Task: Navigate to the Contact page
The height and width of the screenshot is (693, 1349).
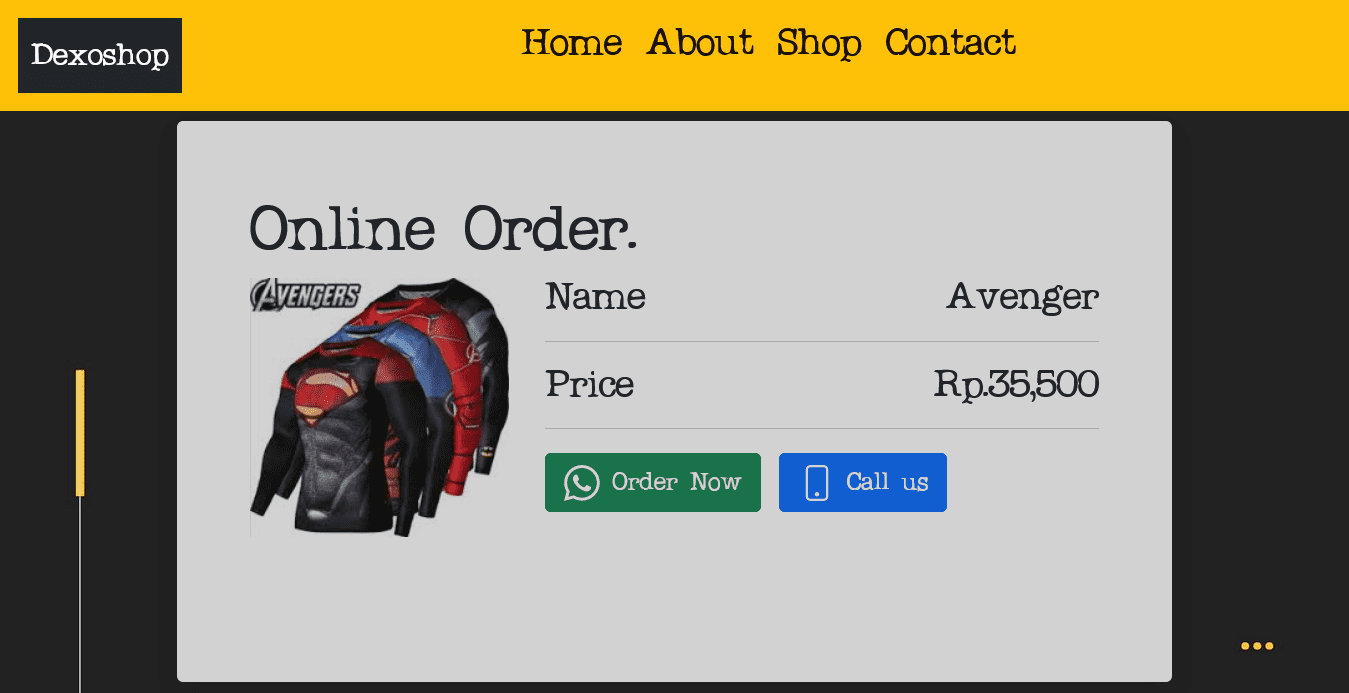Action: click(950, 42)
